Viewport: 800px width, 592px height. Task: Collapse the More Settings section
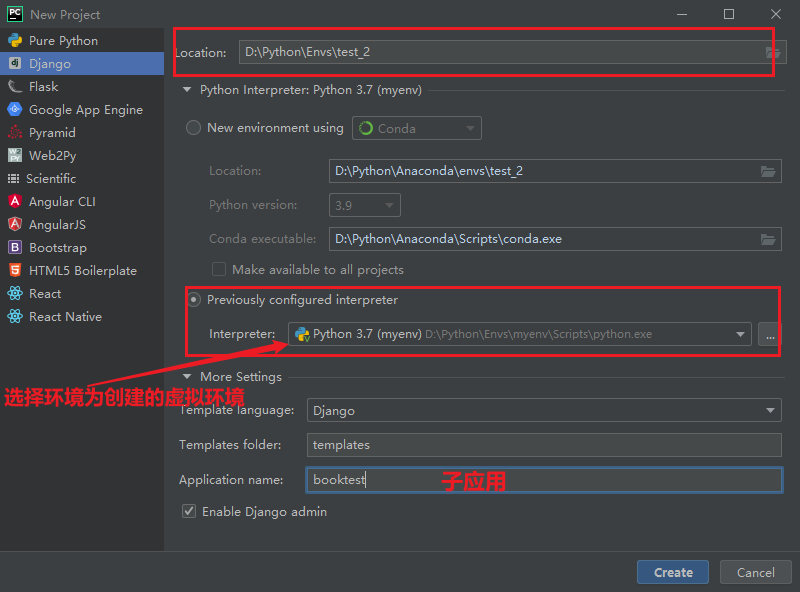(187, 377)
